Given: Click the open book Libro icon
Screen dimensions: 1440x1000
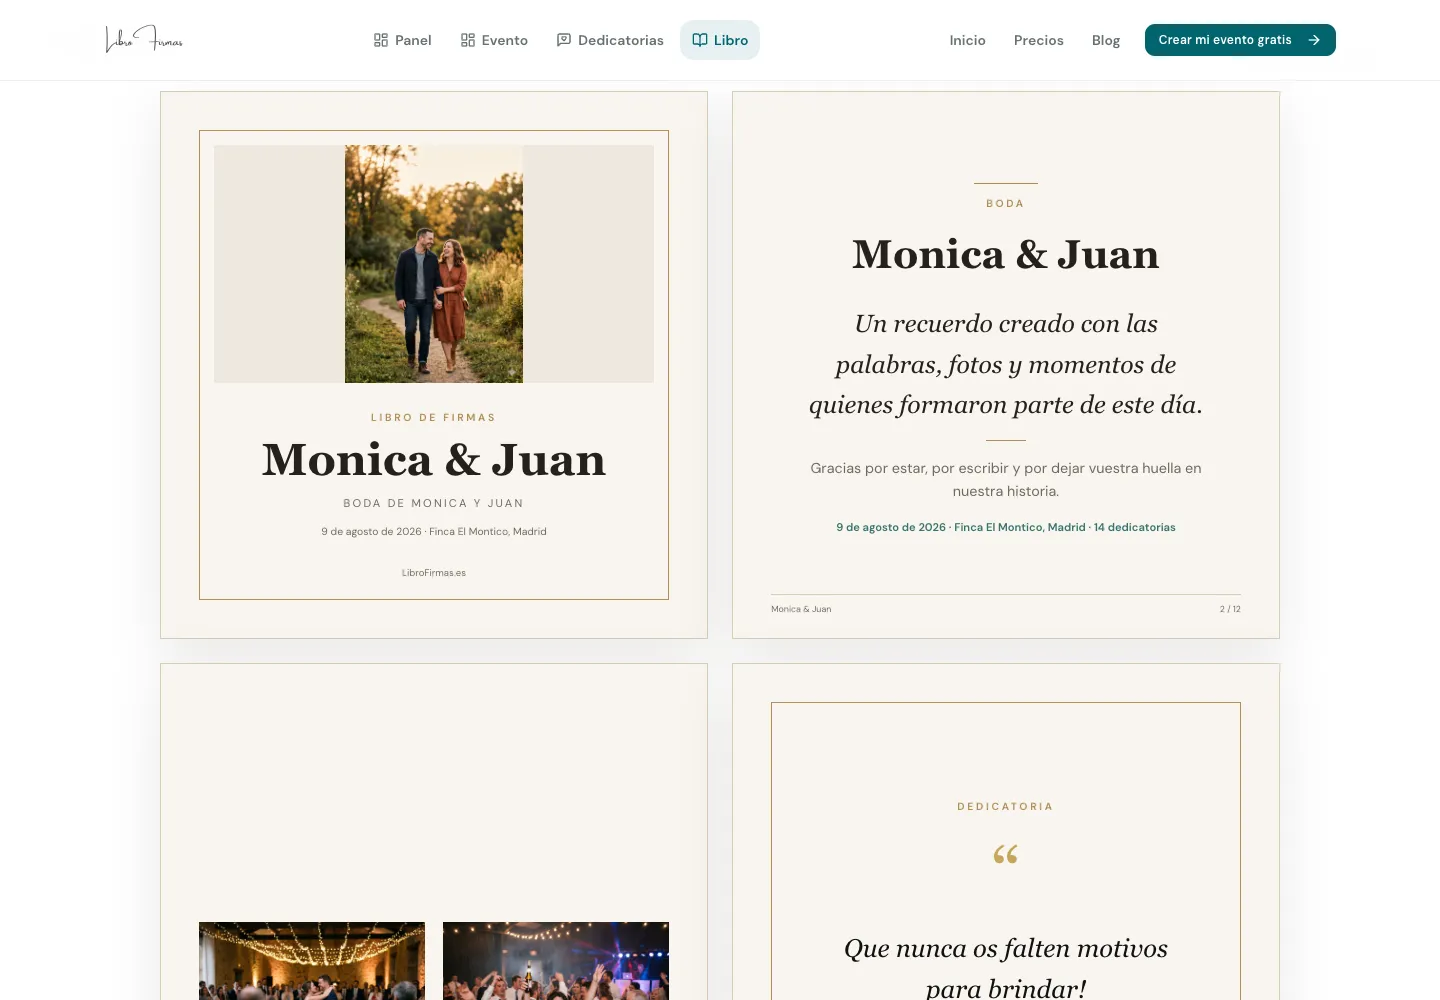Looking at the screenshot, I should point(700,40).
